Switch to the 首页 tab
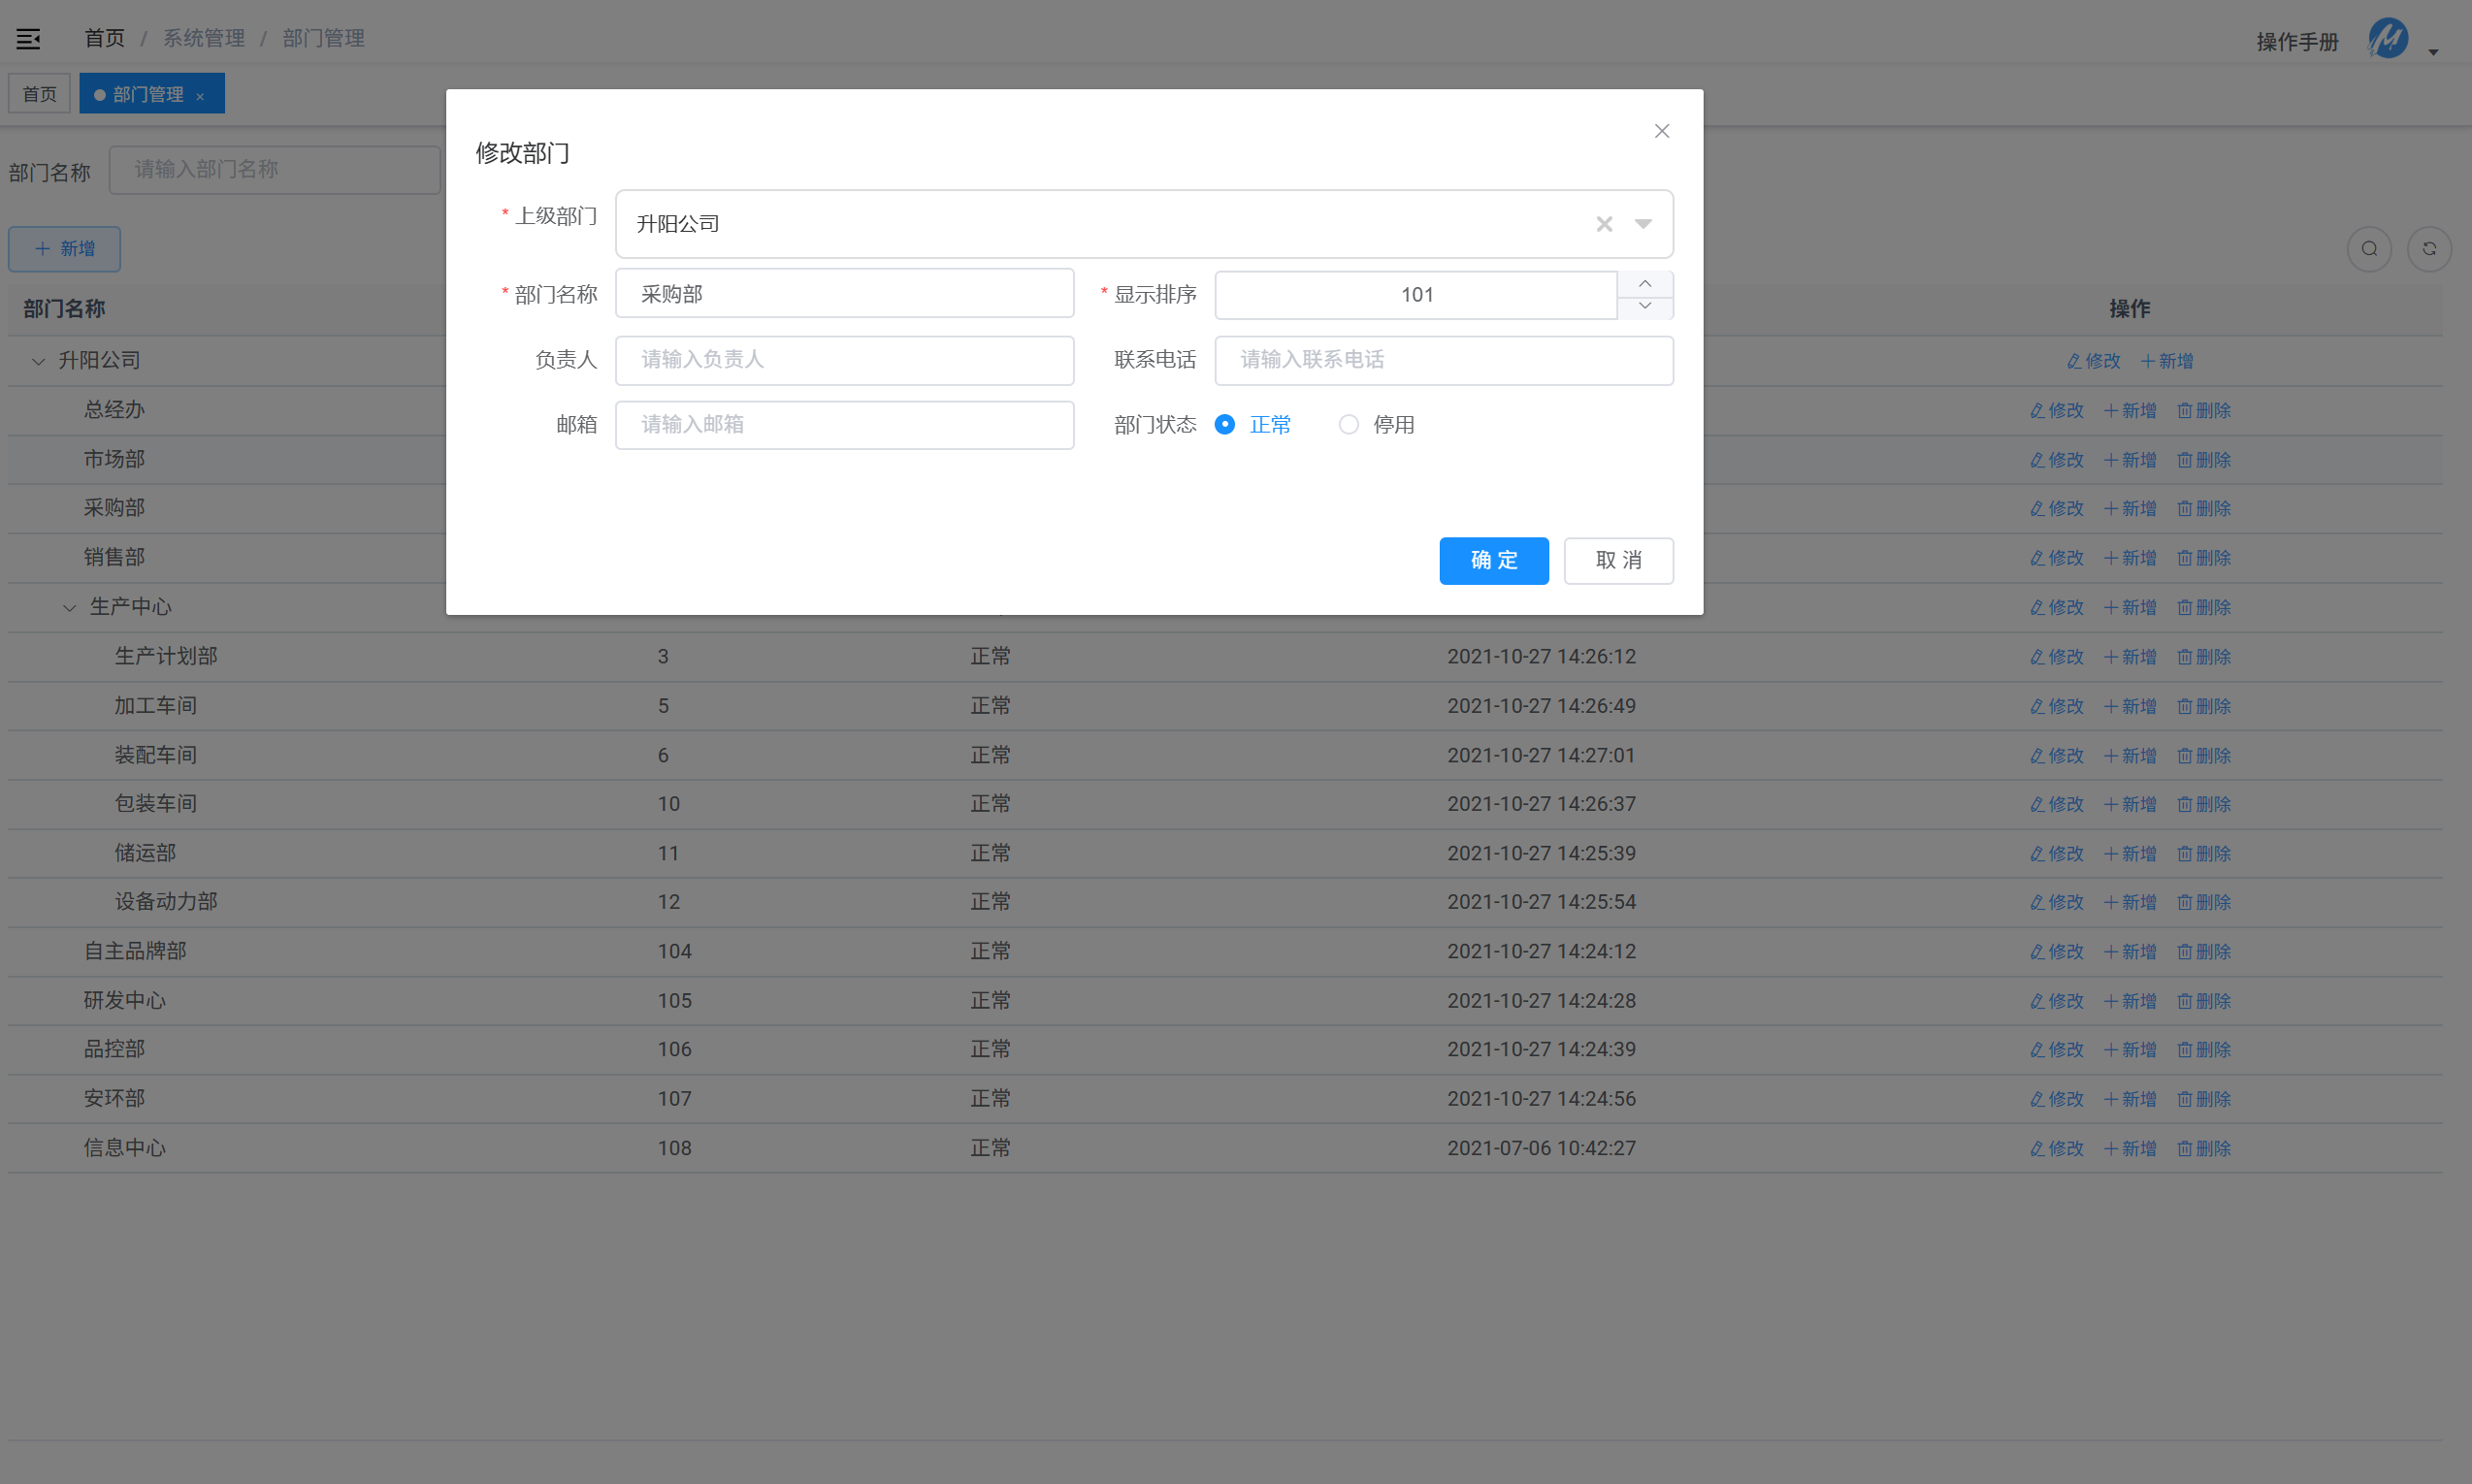Screen dimensions: 2472x1484 tap(40, 94)
